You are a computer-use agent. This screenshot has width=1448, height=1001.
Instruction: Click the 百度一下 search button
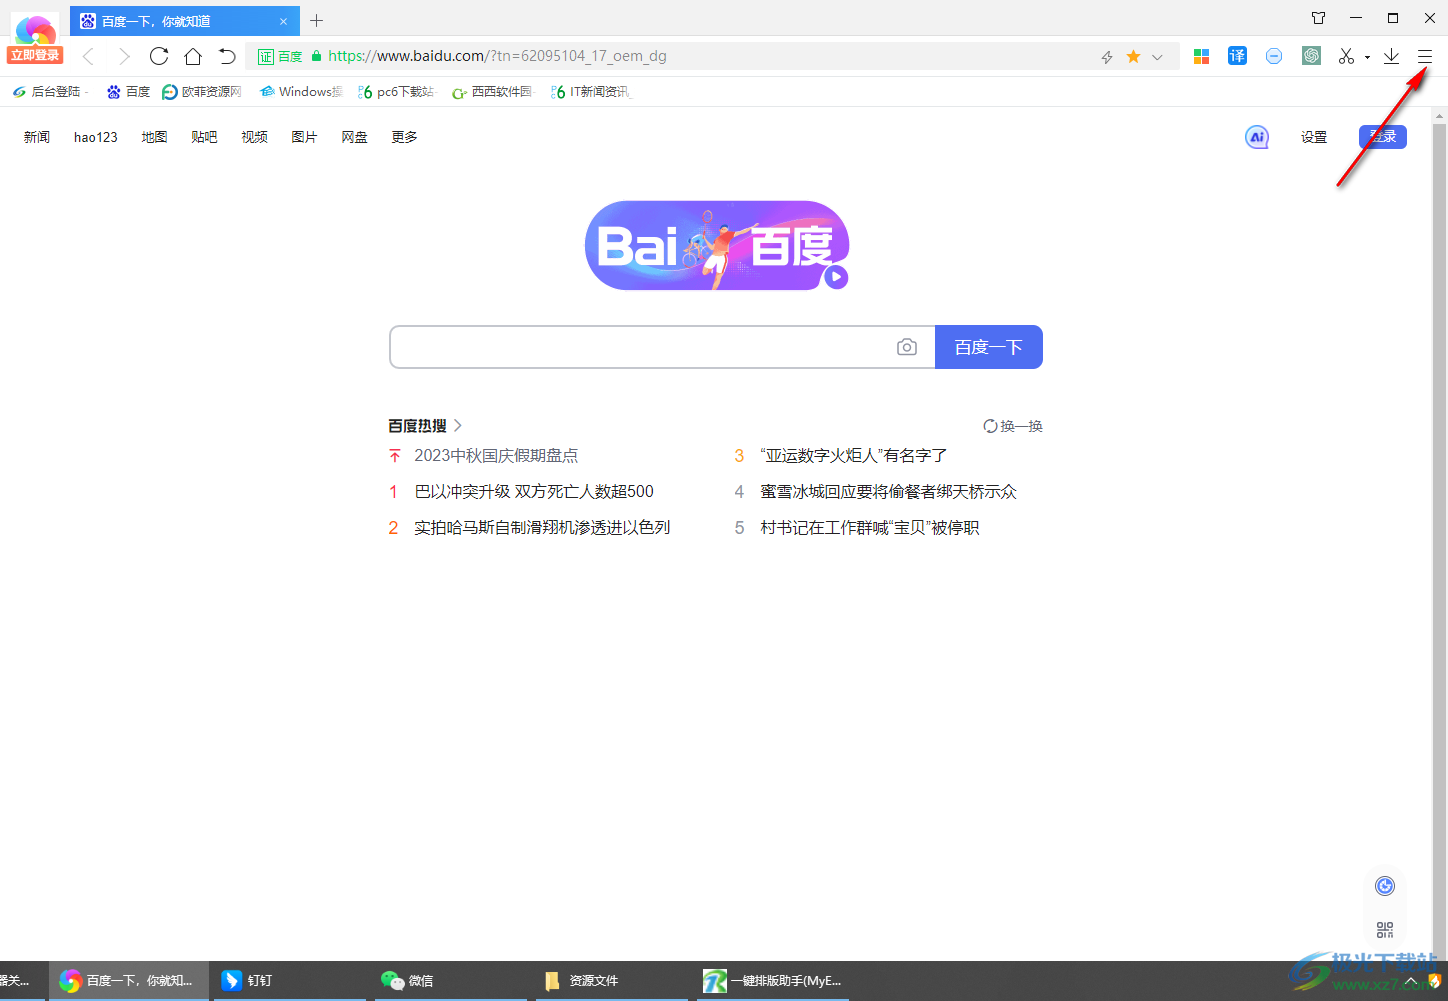(989, 347)
